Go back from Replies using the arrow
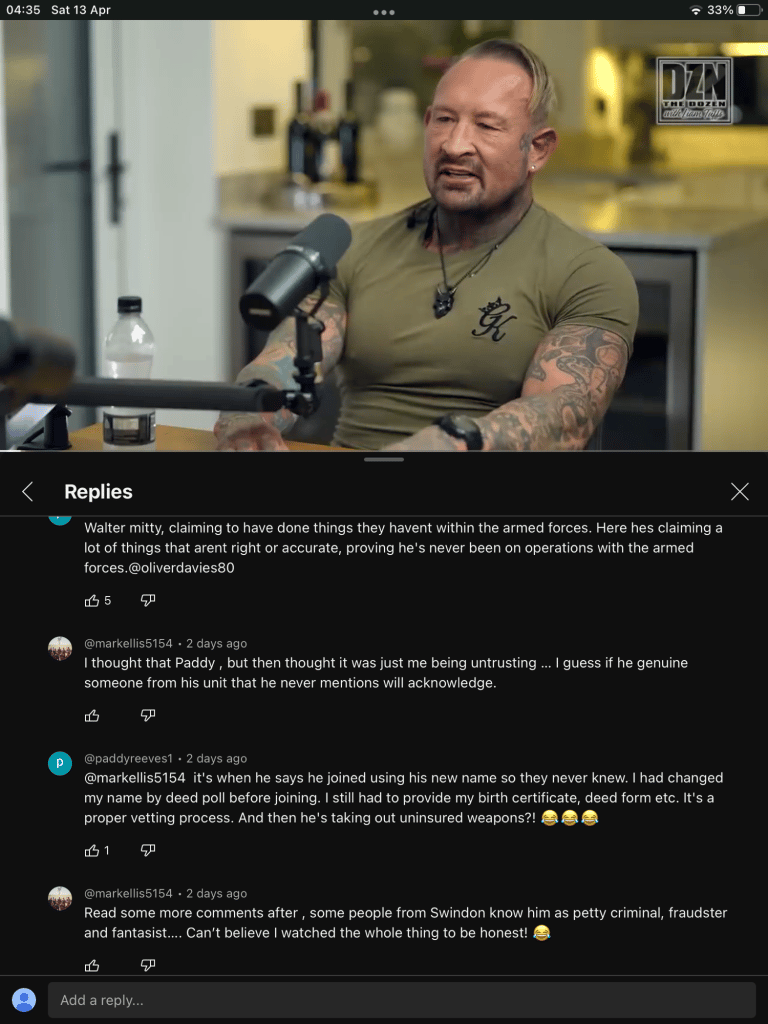768x1024 pixels. 27,492
